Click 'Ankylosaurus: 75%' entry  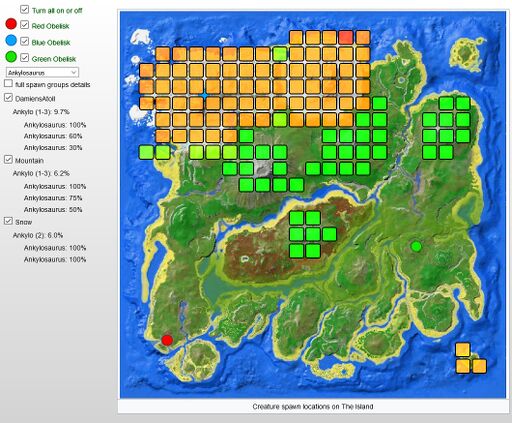point(53,198)
